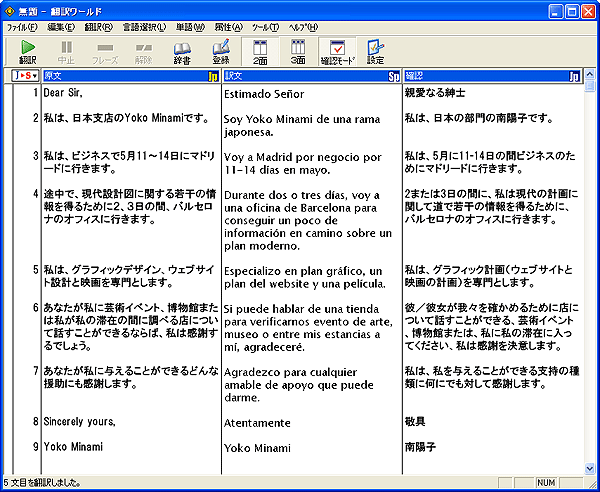The height and width of the screenshot is (492, 600).
Task: Click source sentence about グラフィックデザイン
Action: 129,276
